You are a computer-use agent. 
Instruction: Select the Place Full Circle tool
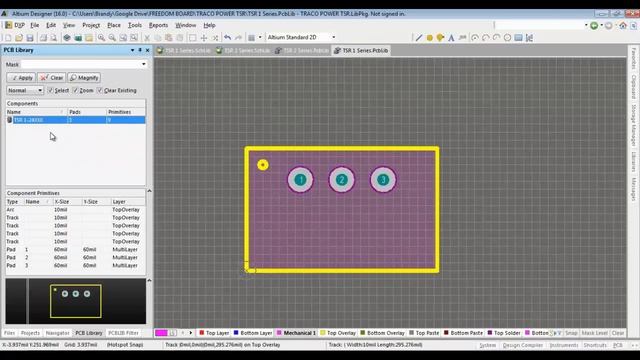click(507, 38)
